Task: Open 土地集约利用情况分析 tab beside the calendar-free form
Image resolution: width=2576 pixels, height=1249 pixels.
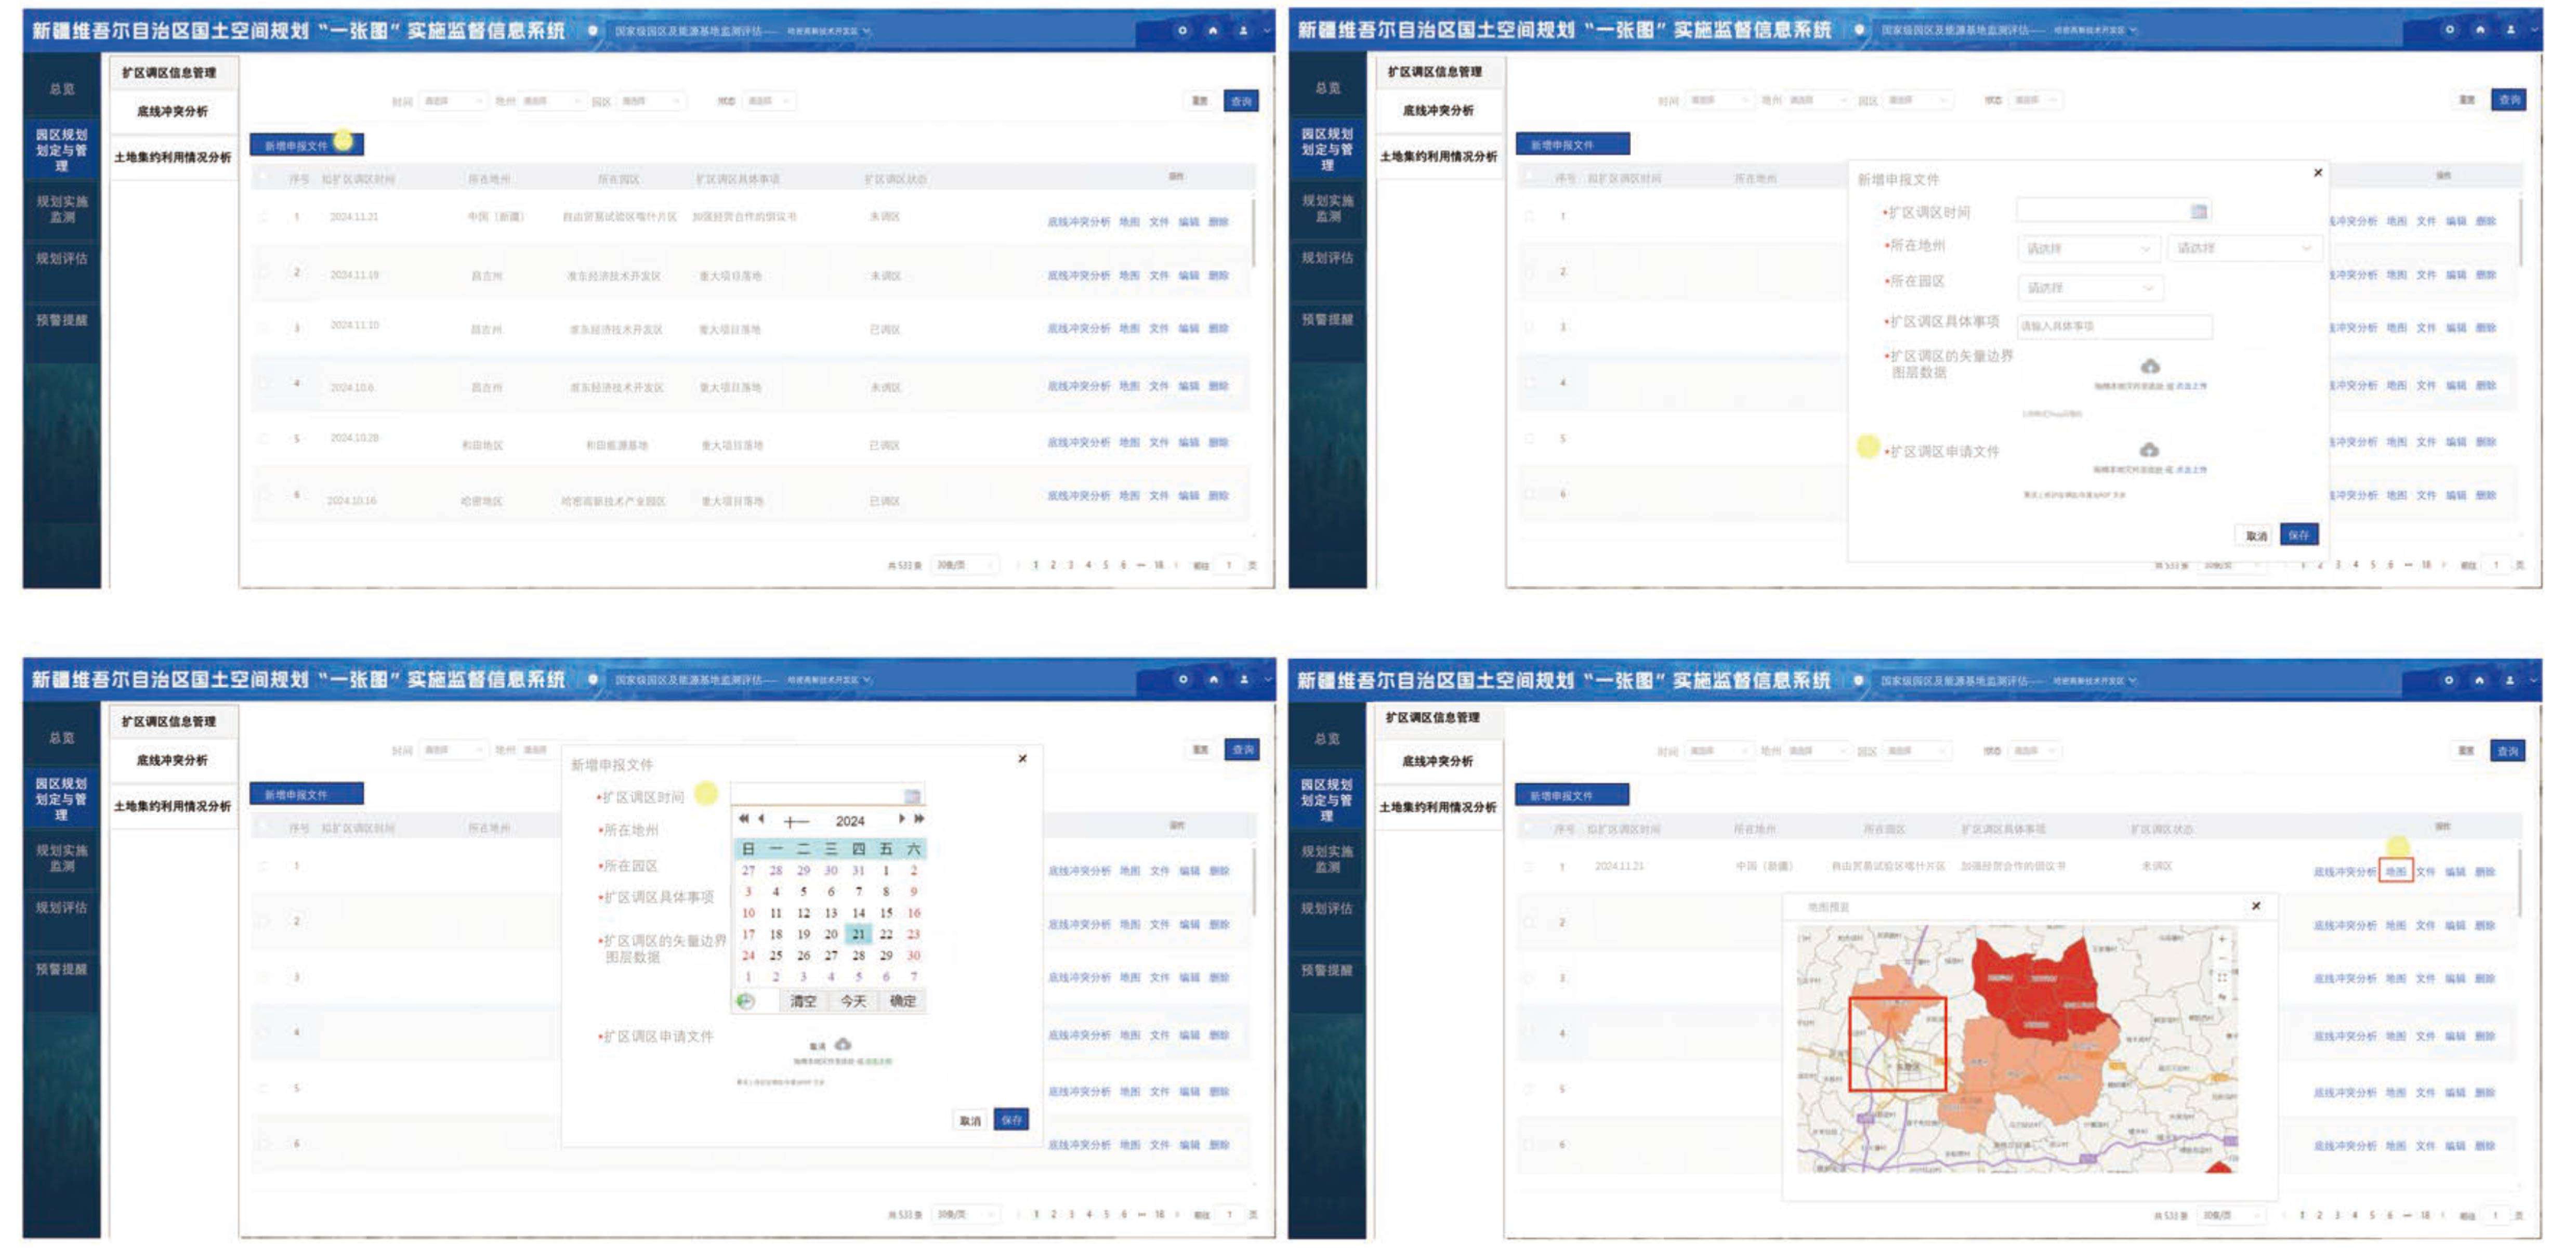Action: pyautogui.click(x=1439, y=157)
